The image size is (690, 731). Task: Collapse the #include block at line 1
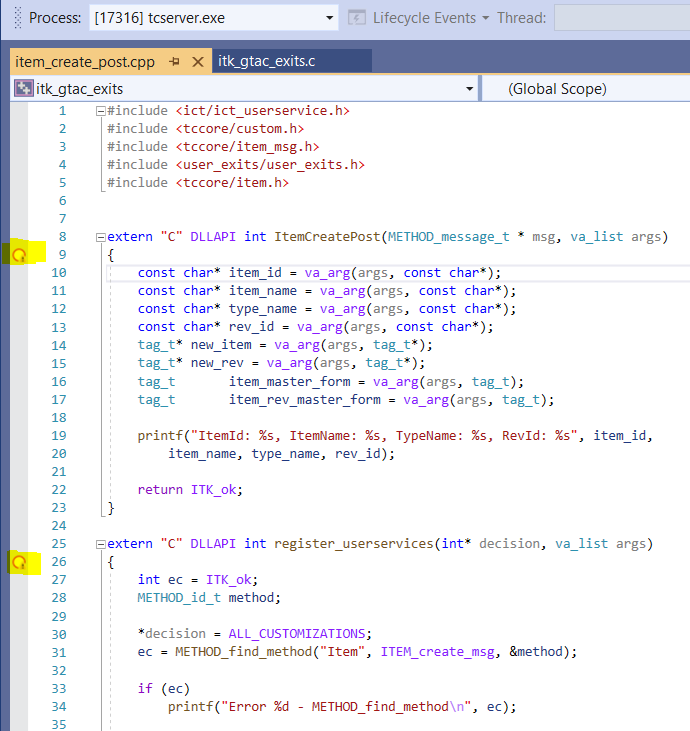click(99, 111)
